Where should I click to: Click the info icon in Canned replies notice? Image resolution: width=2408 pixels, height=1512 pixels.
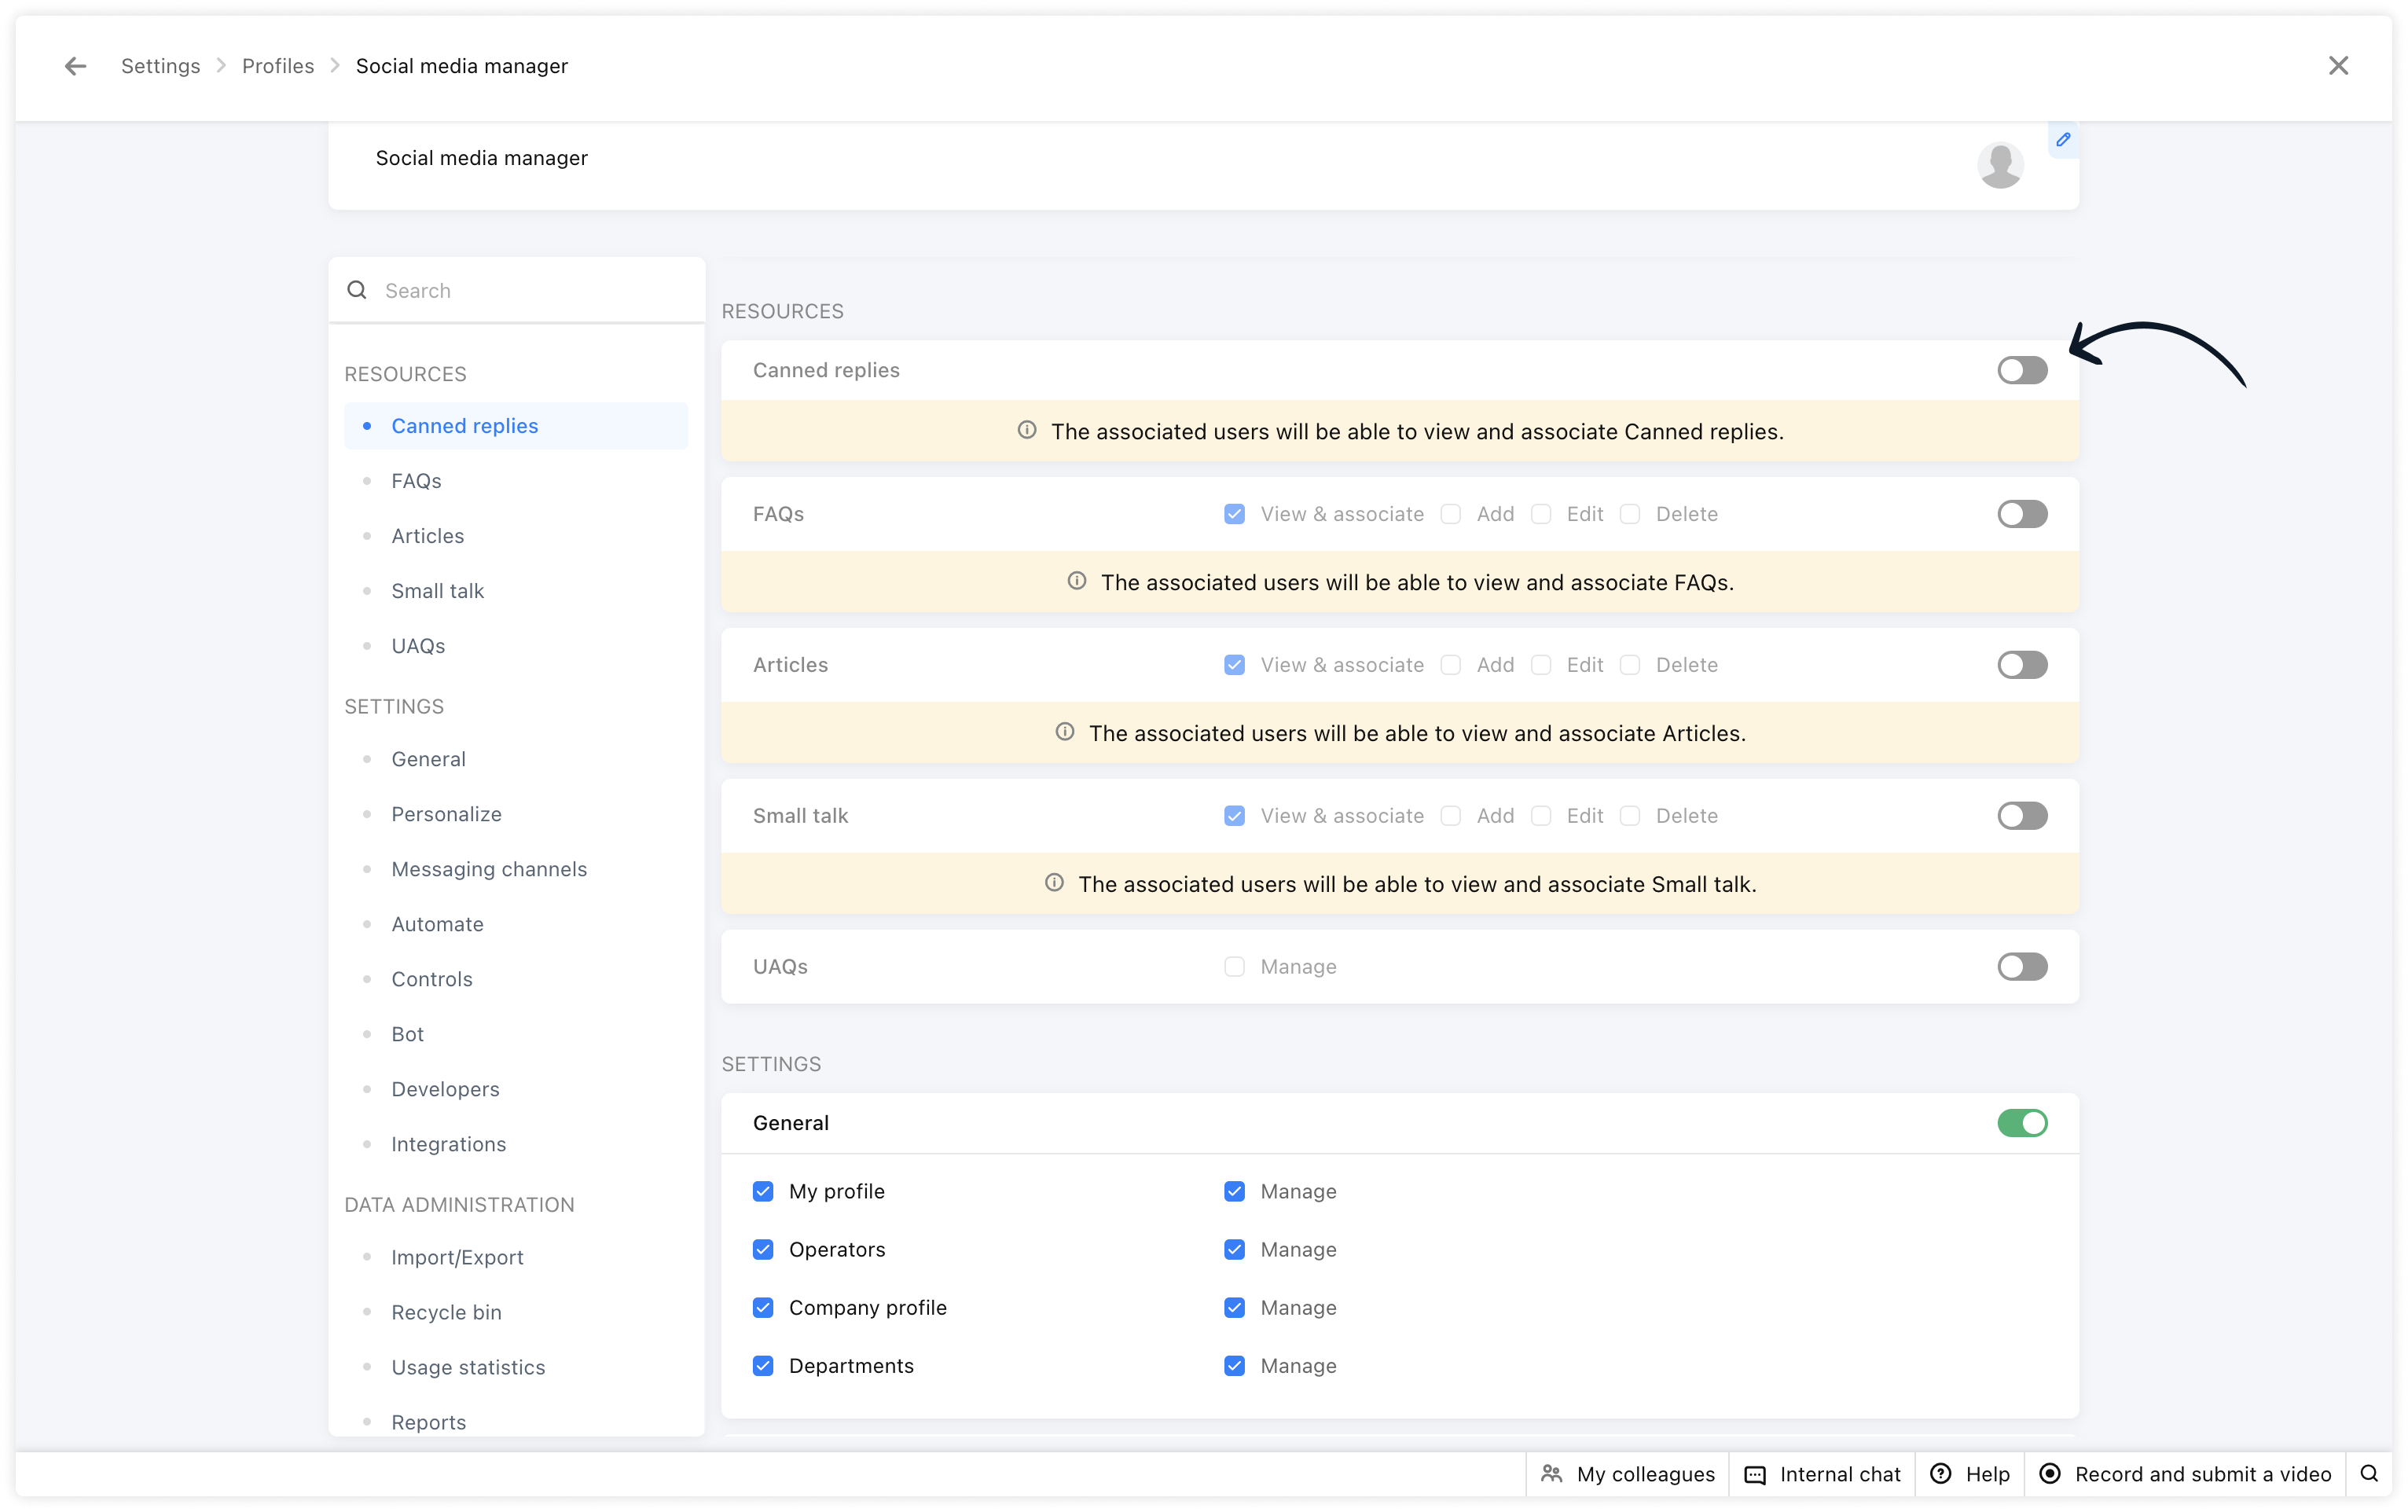point(1027,430)
